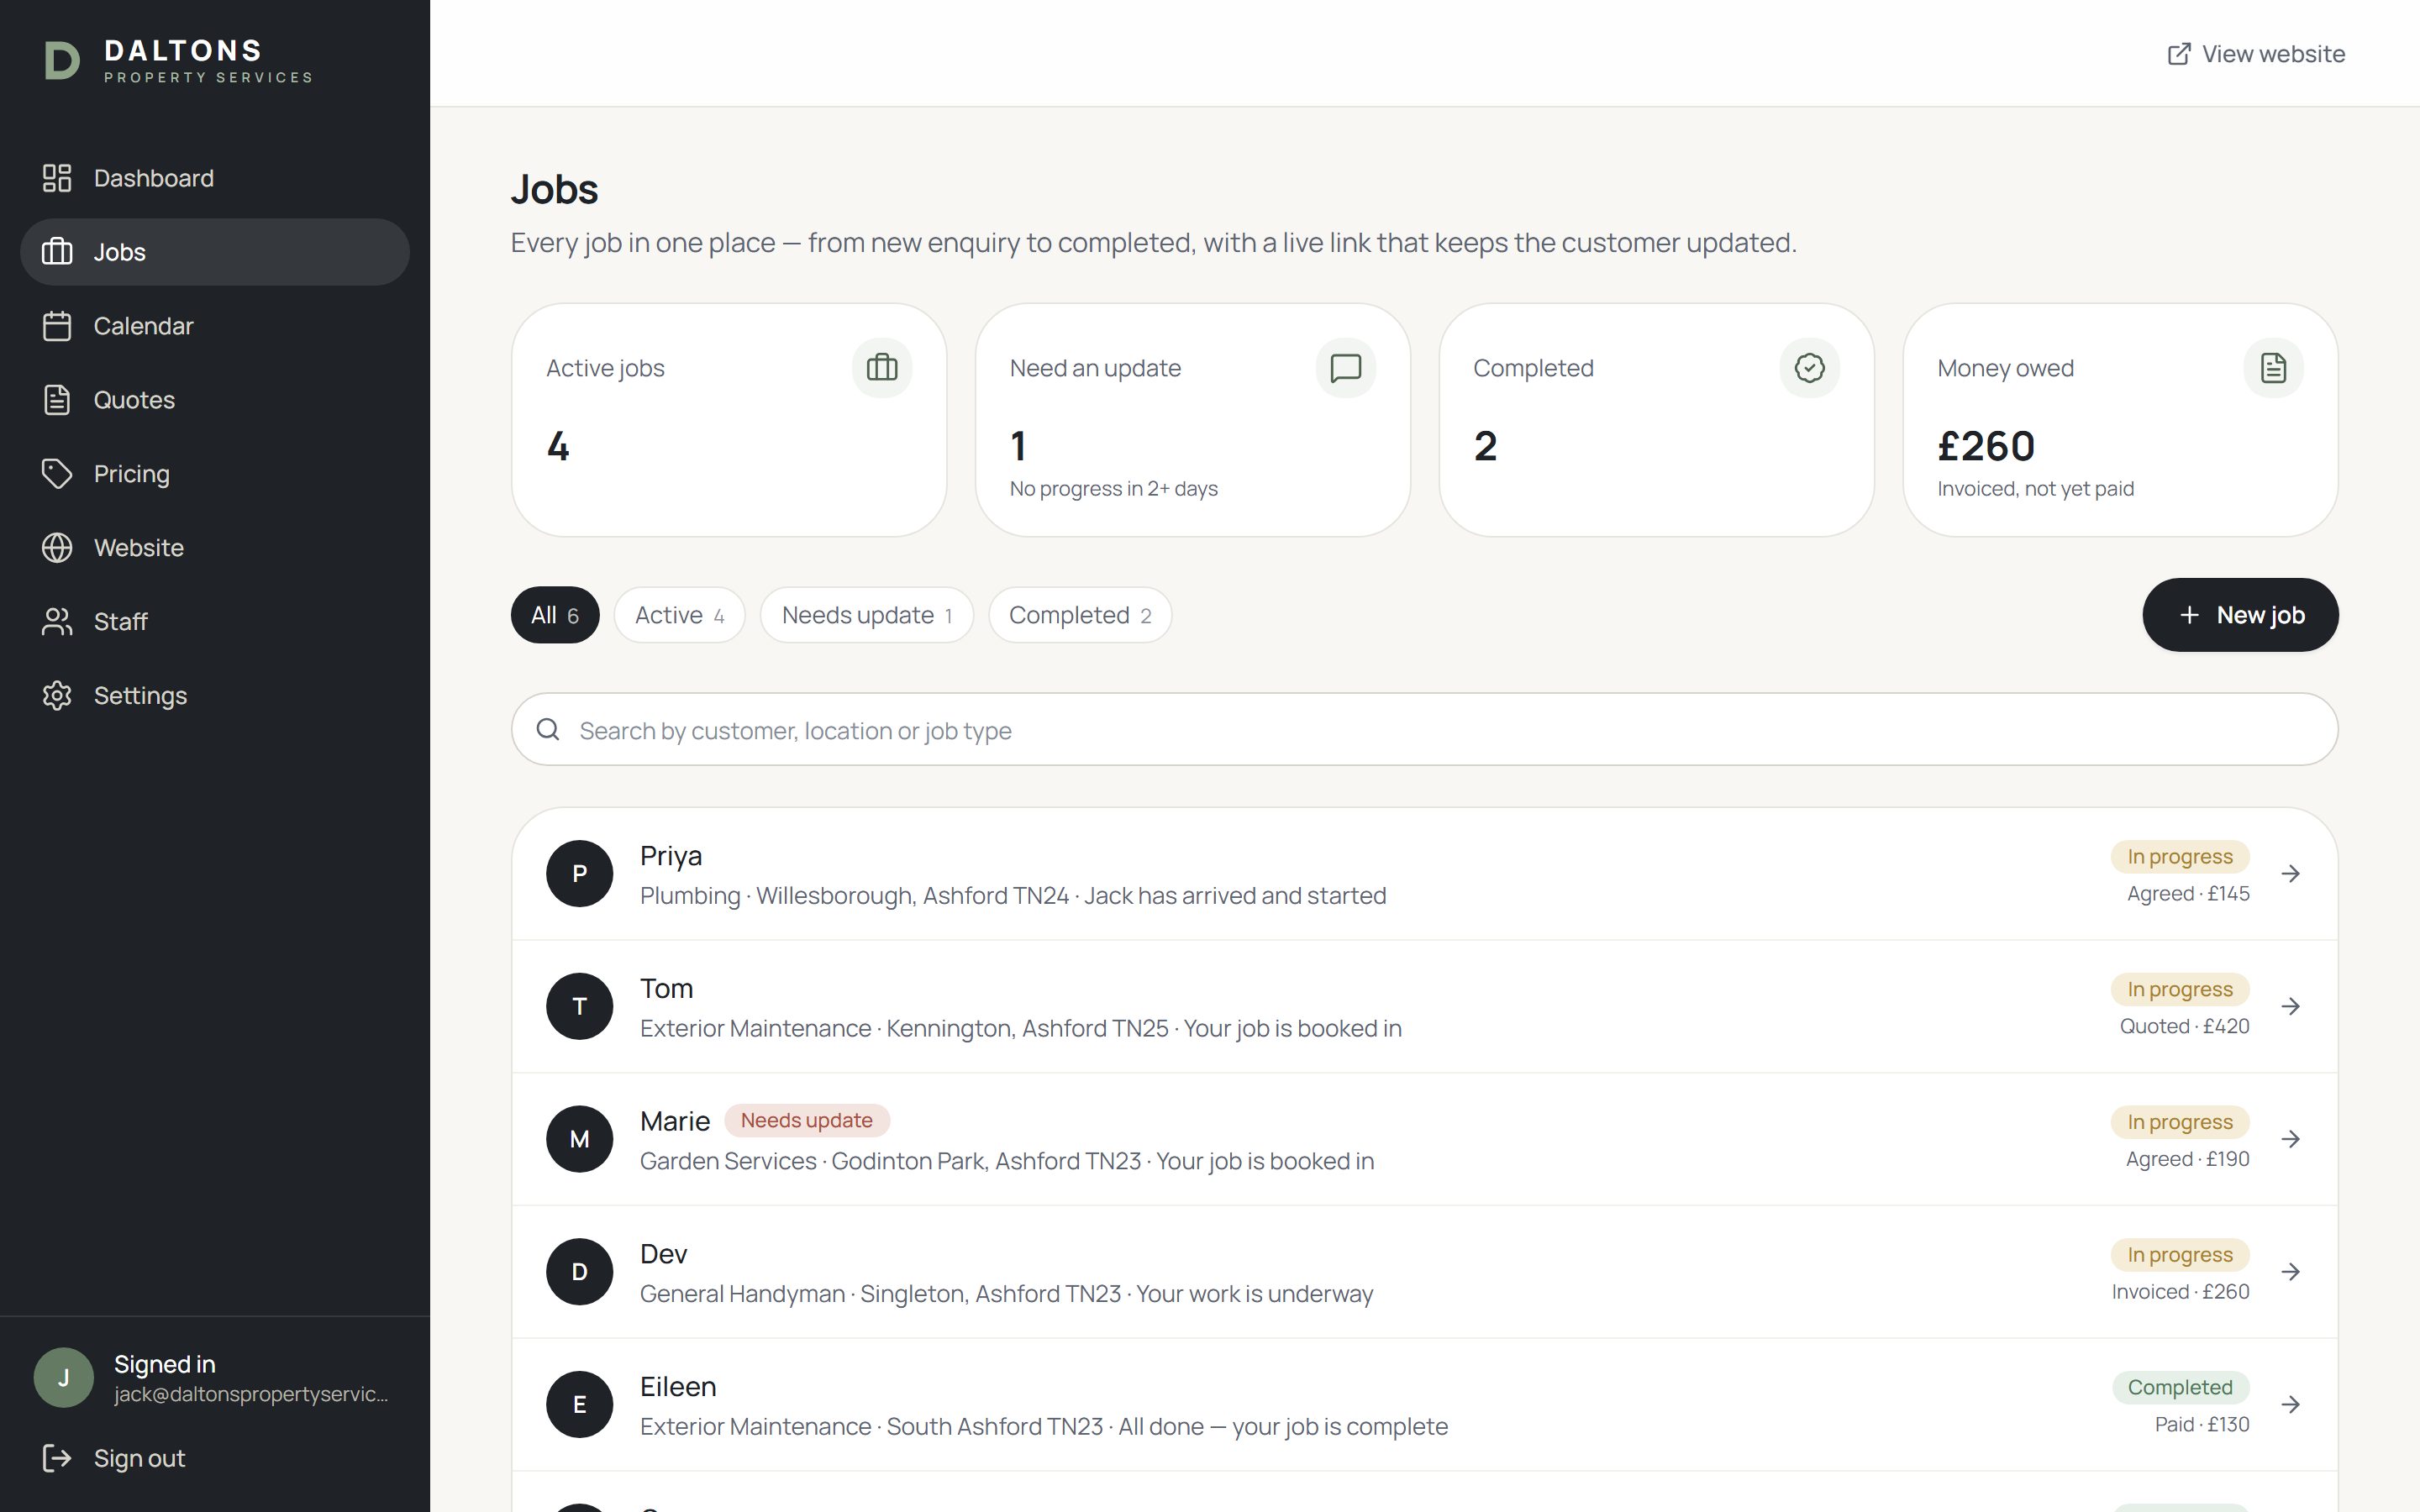Click the text Agreed · £190

pos(2188,1159)
